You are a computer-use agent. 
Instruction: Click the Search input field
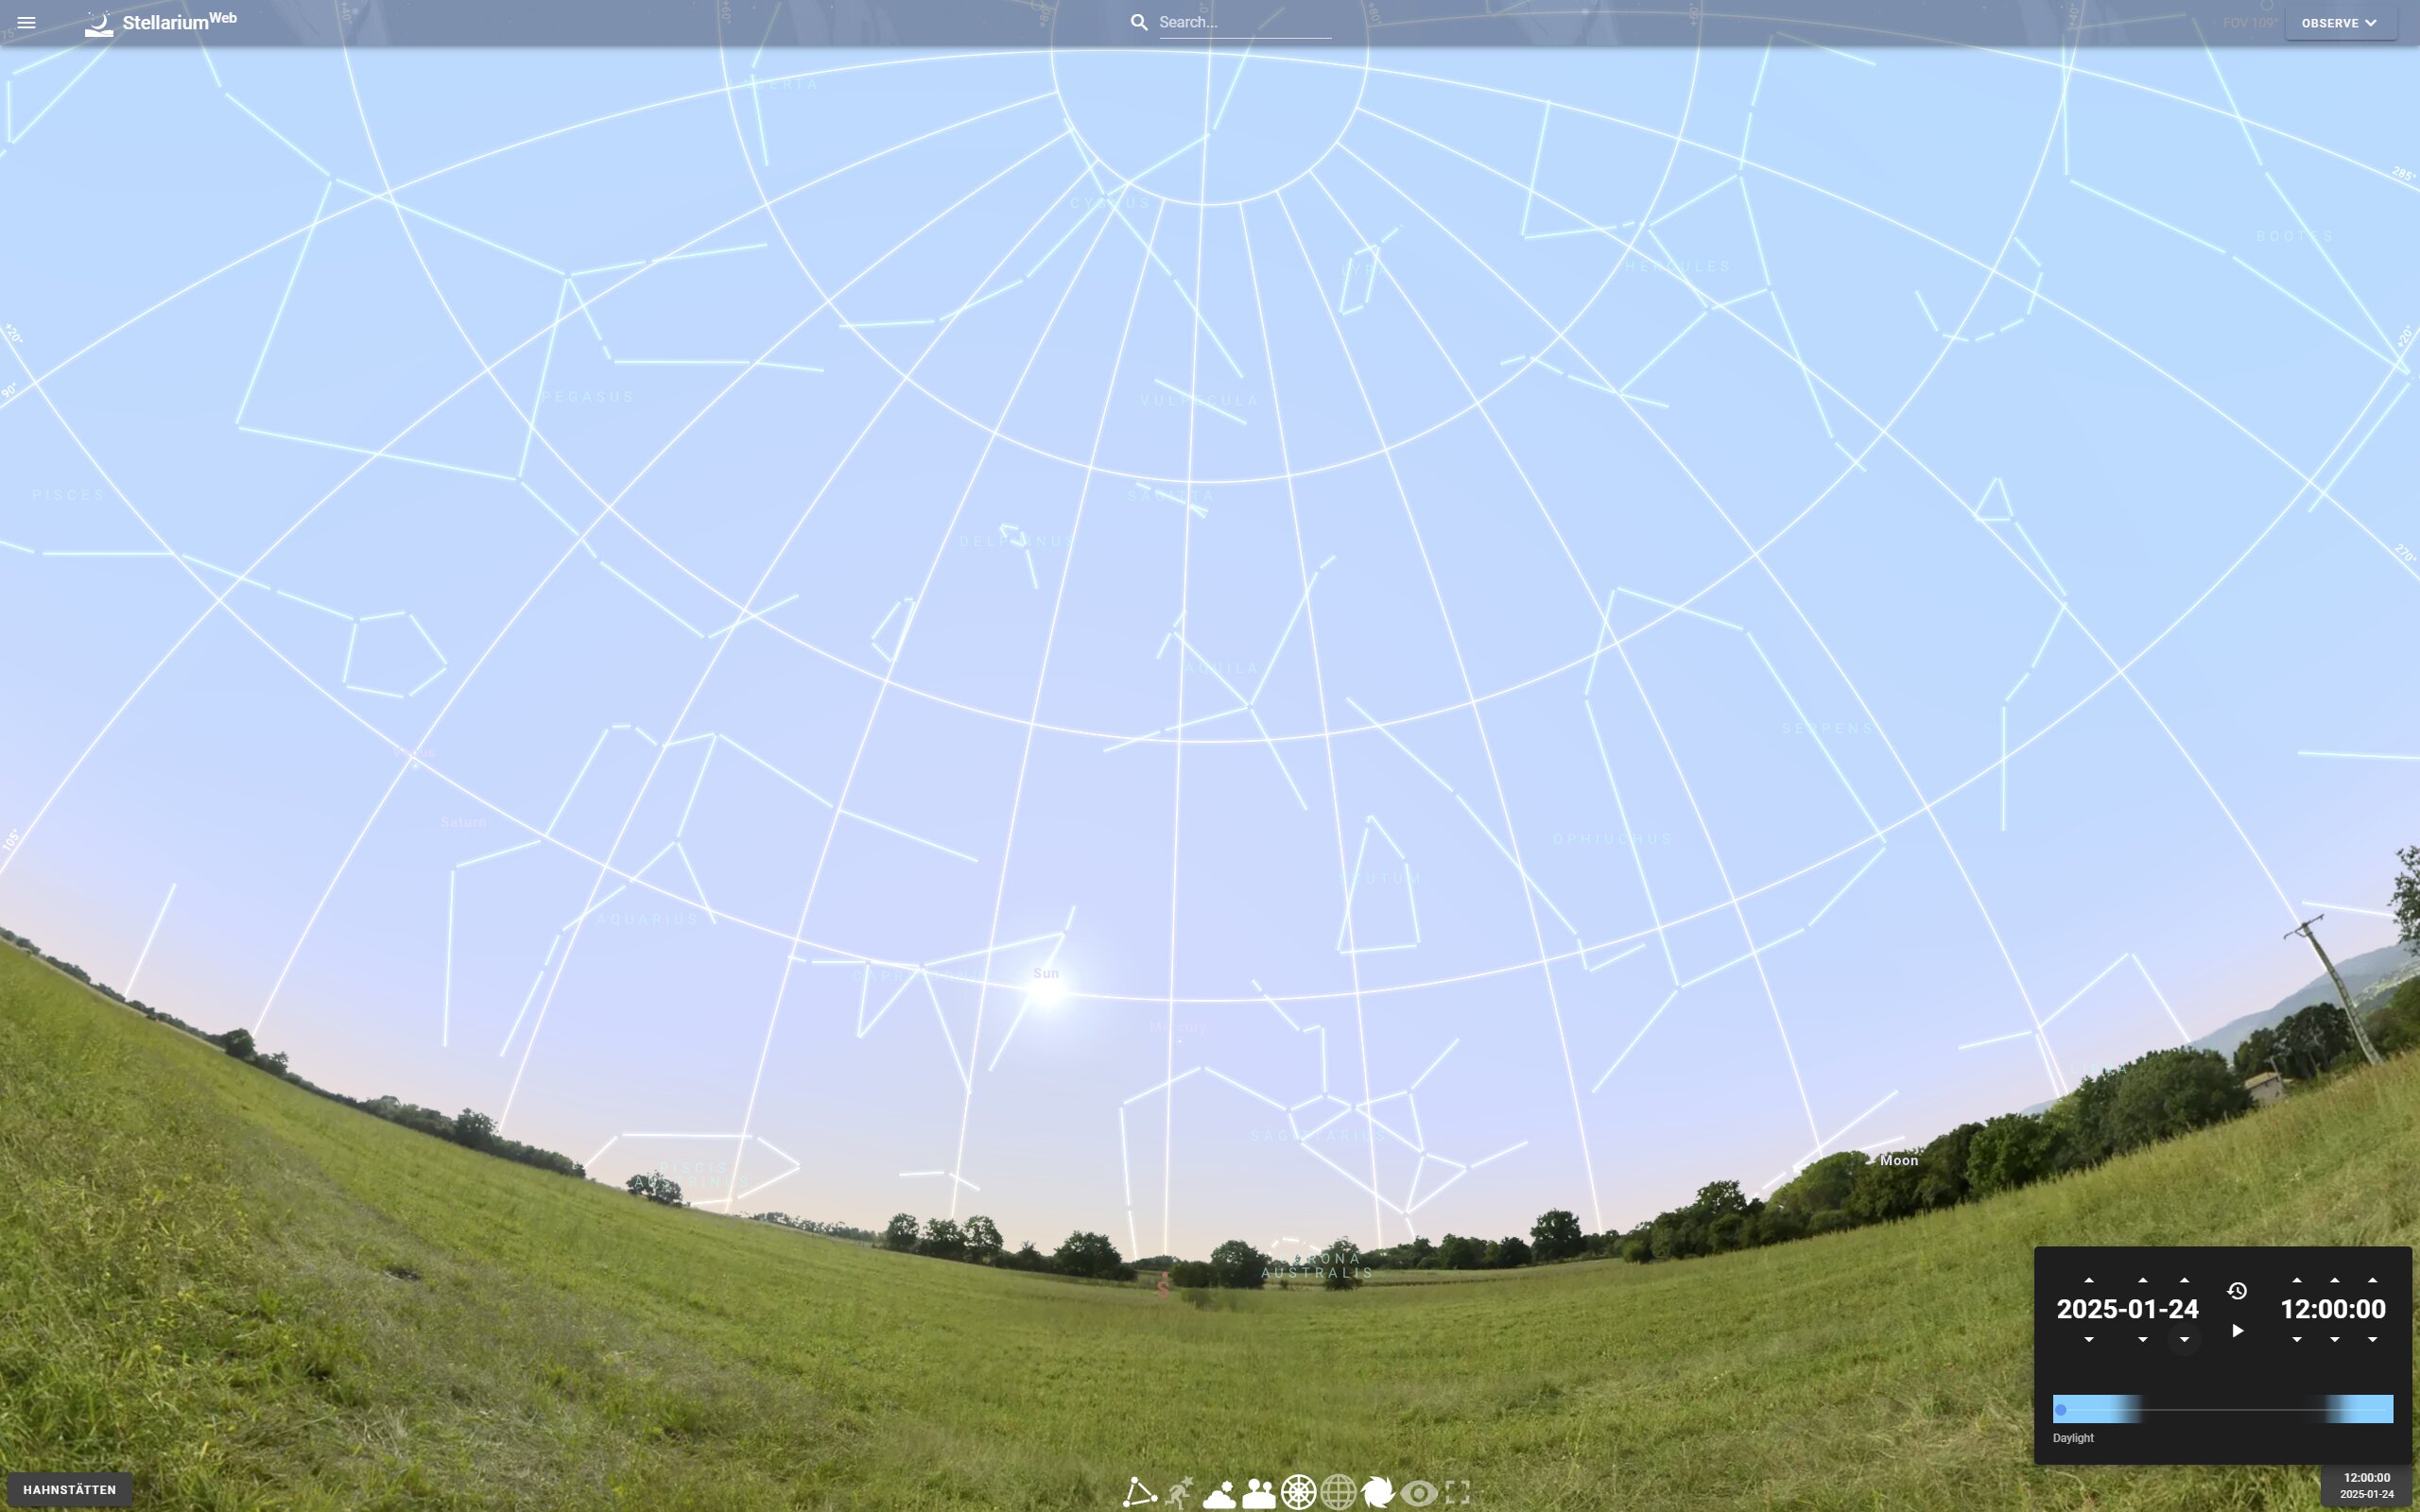[x=1244, y=22]
